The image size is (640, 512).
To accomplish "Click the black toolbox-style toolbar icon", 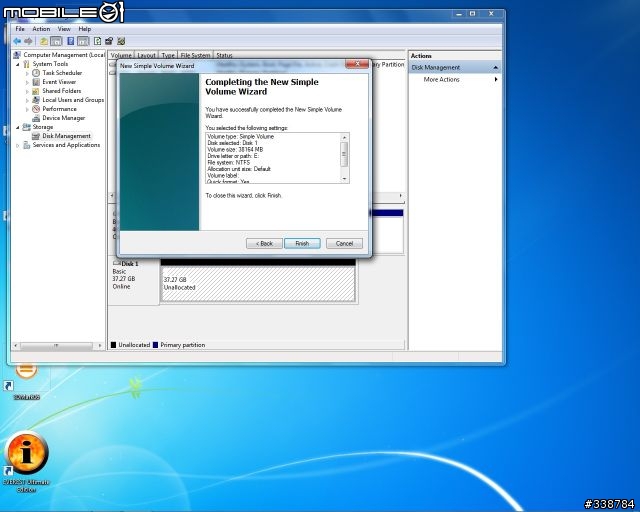I will point(109,41).
